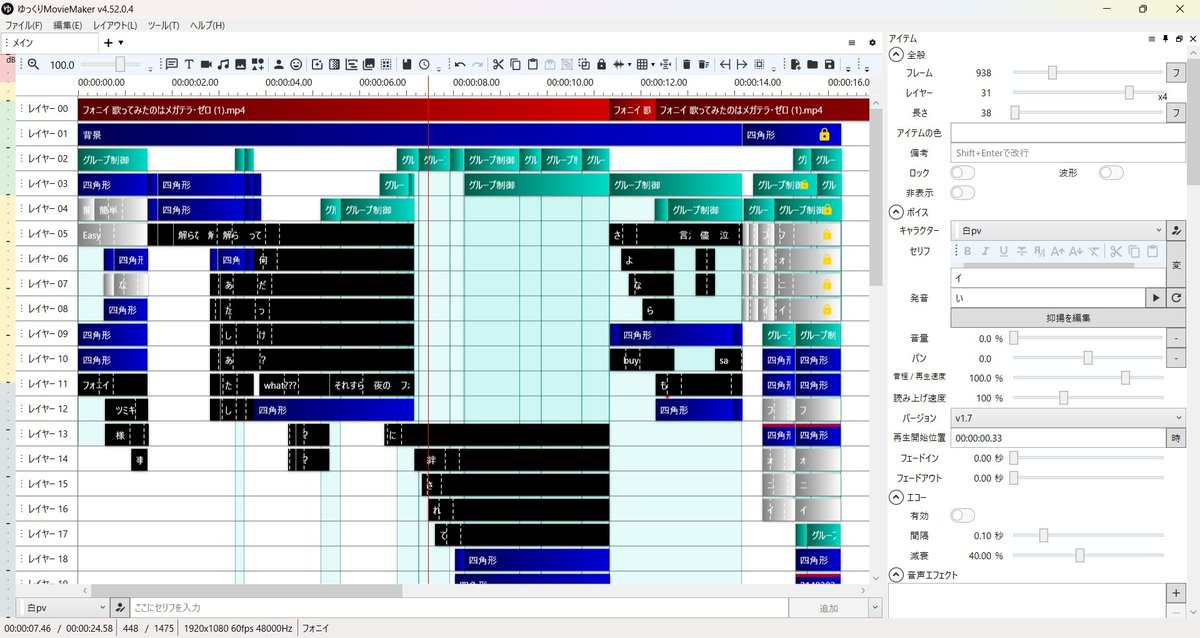Viewport: 1200px width, 638px height.
Task: Delete selected item with trash icon
Action: tap(686, 64)
